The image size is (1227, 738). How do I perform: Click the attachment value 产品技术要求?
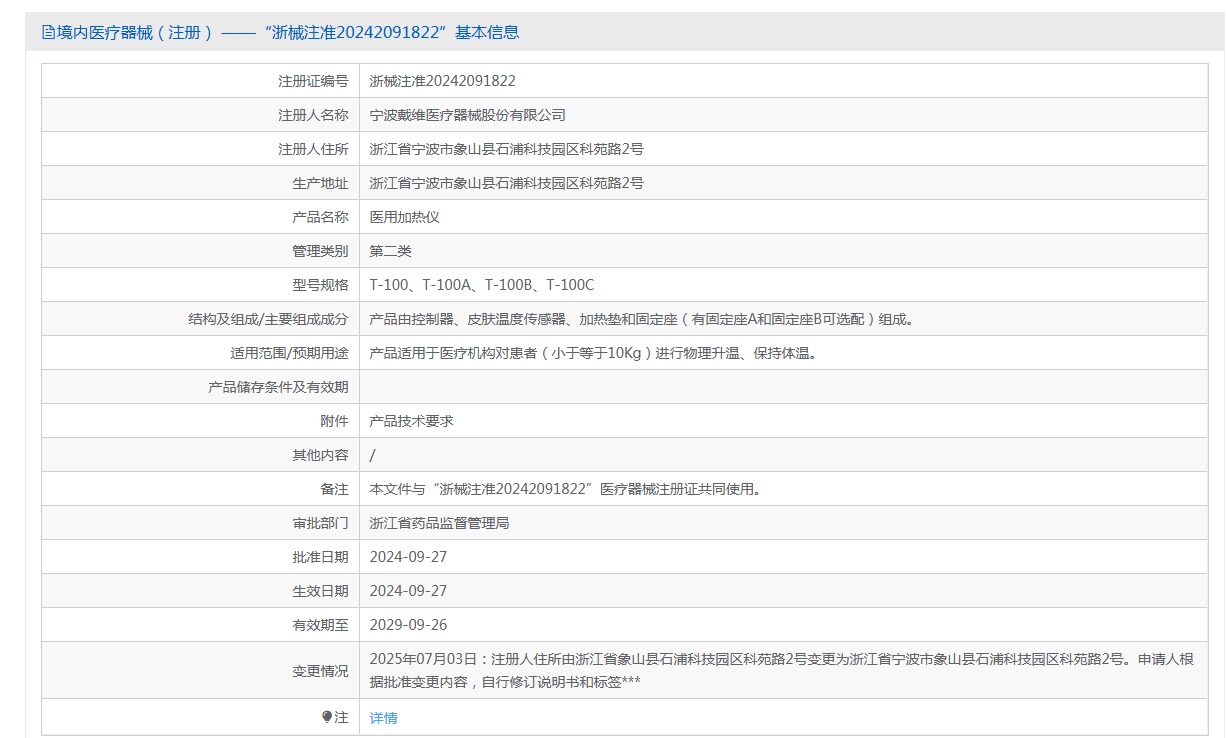point(411,421)
